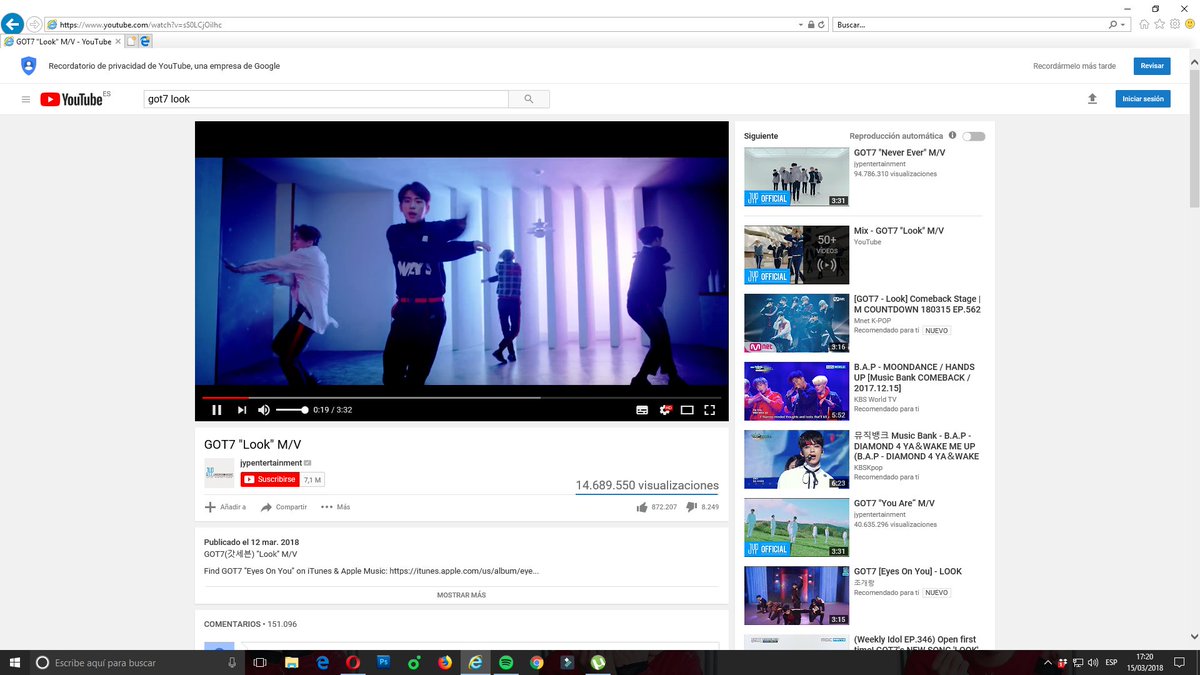The height and width of the screenshot is (675, 1200).
Task: Pause the video
Action: [216, 410]
